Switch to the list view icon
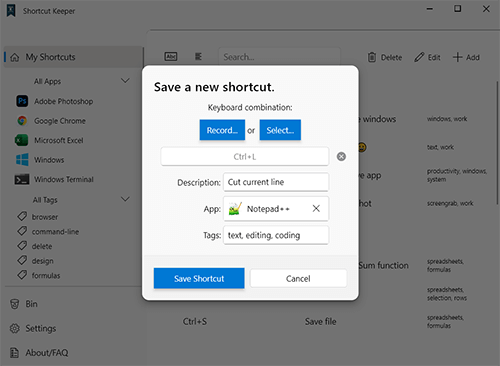Screen dimensions: 500x366 pos(198,57)
